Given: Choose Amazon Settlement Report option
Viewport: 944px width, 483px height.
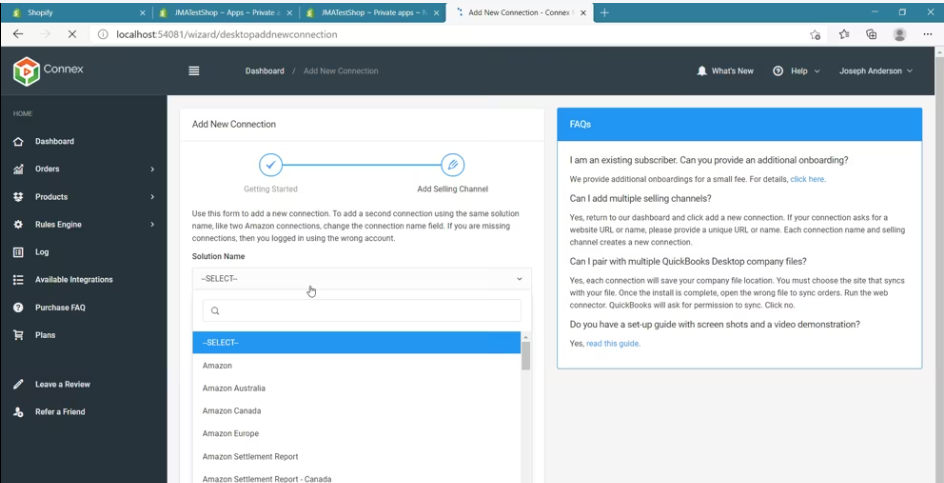Looking at the screenshot, I should [x=356, y=457].
